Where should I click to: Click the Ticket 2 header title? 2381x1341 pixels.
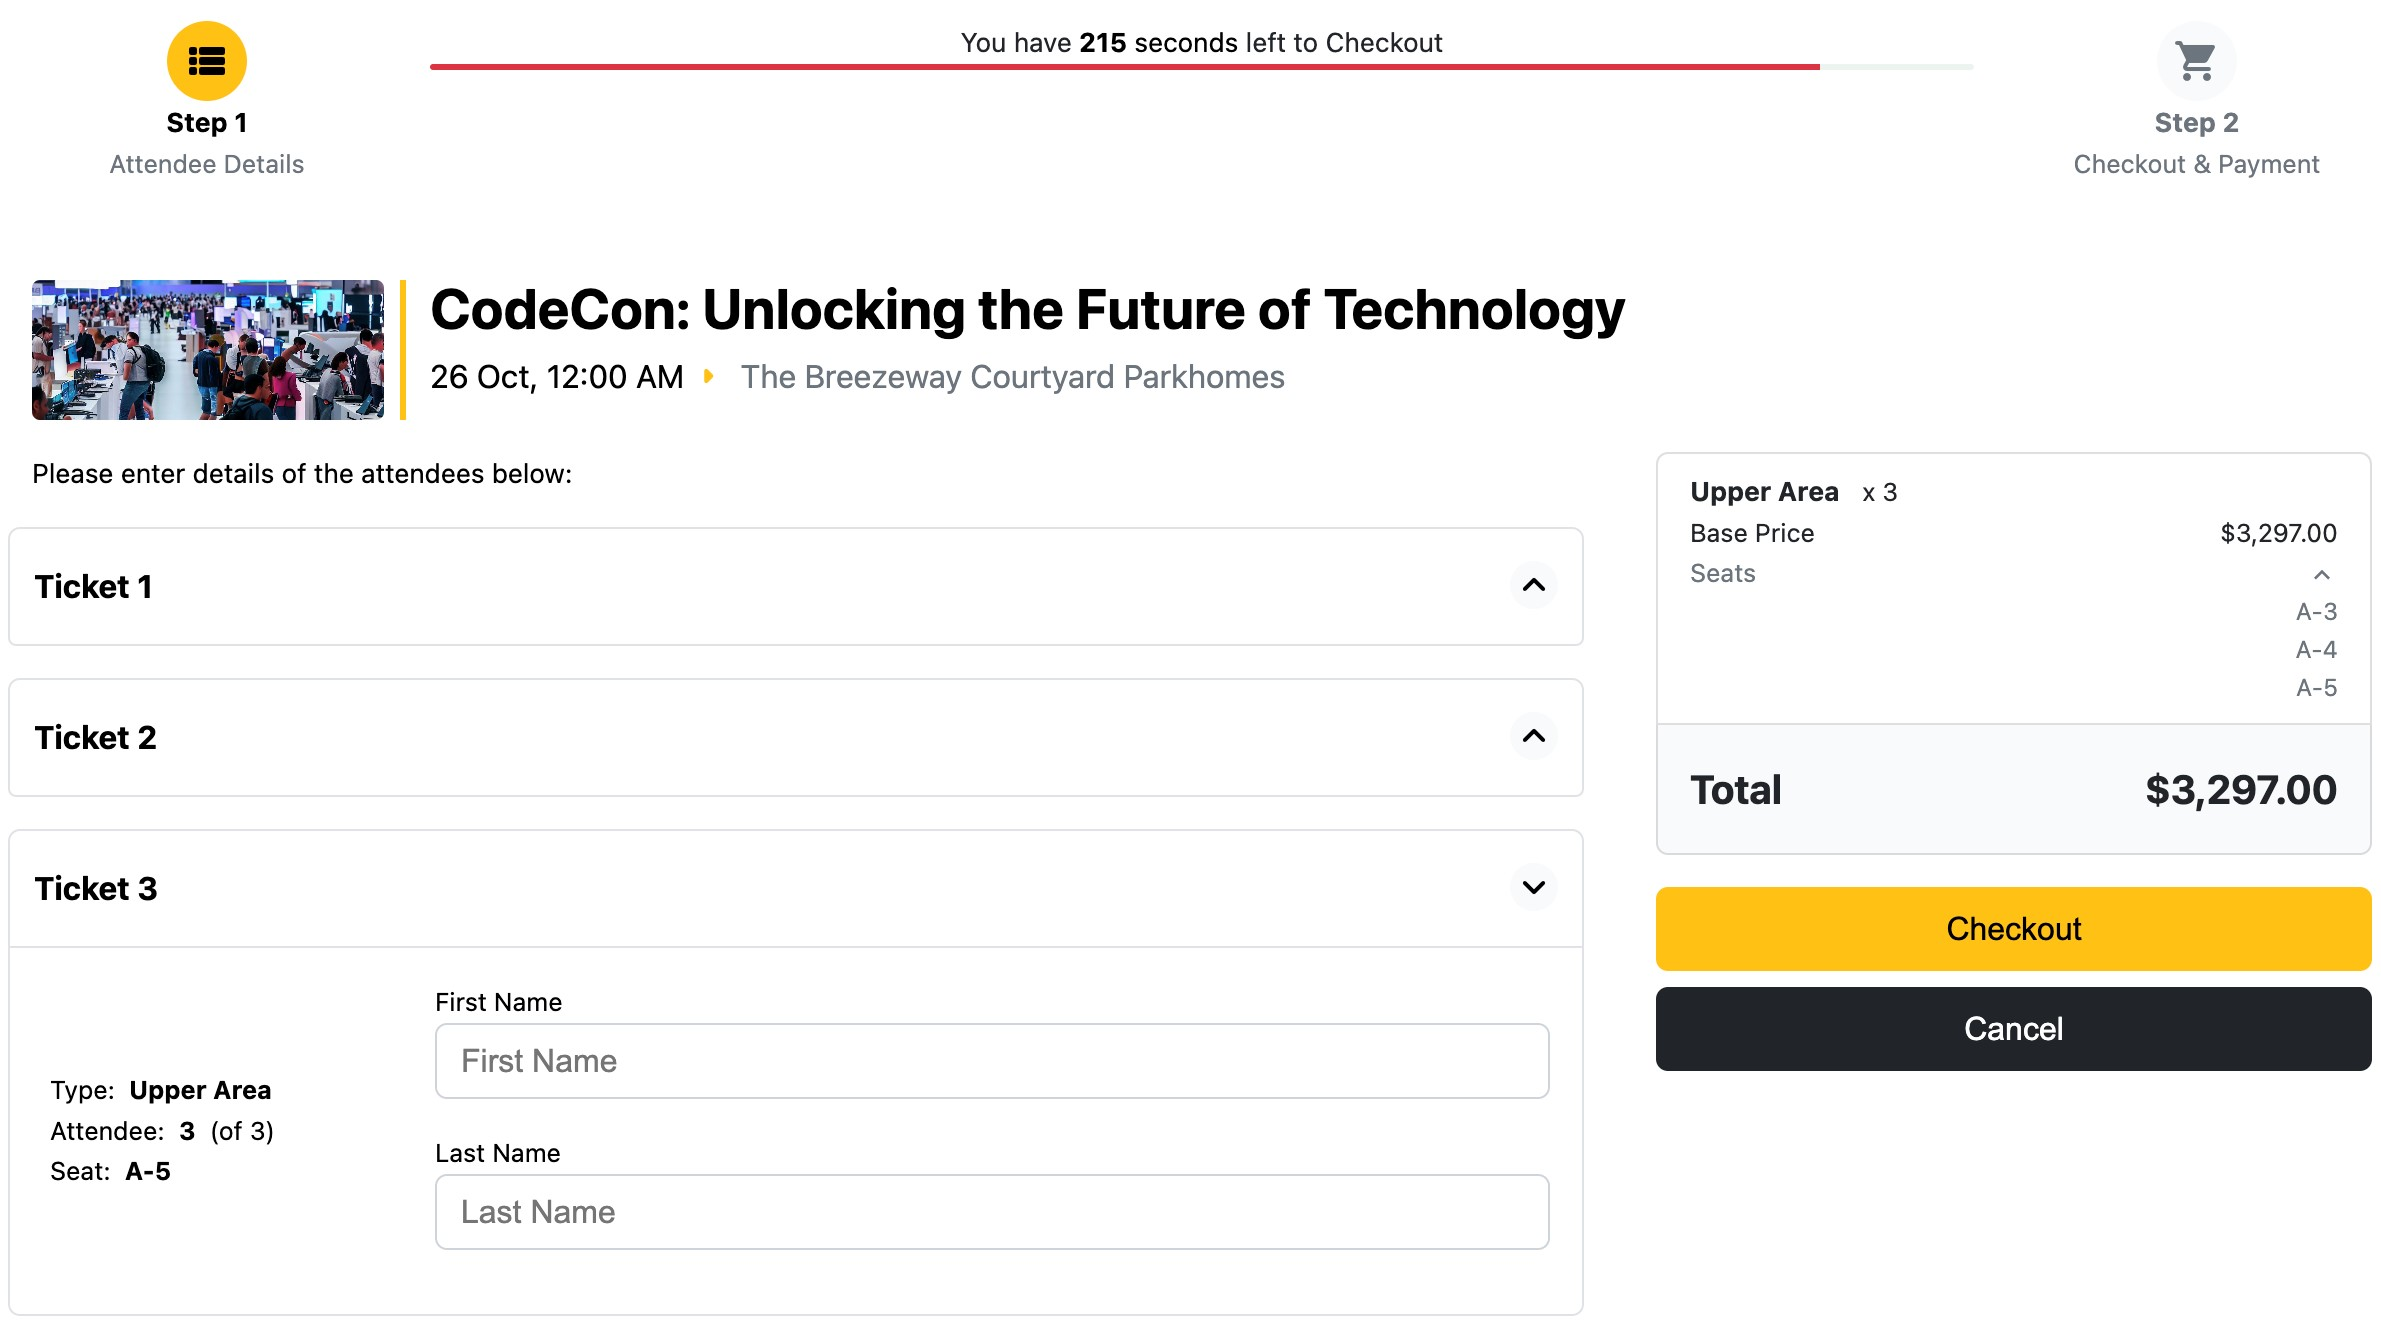96,738
